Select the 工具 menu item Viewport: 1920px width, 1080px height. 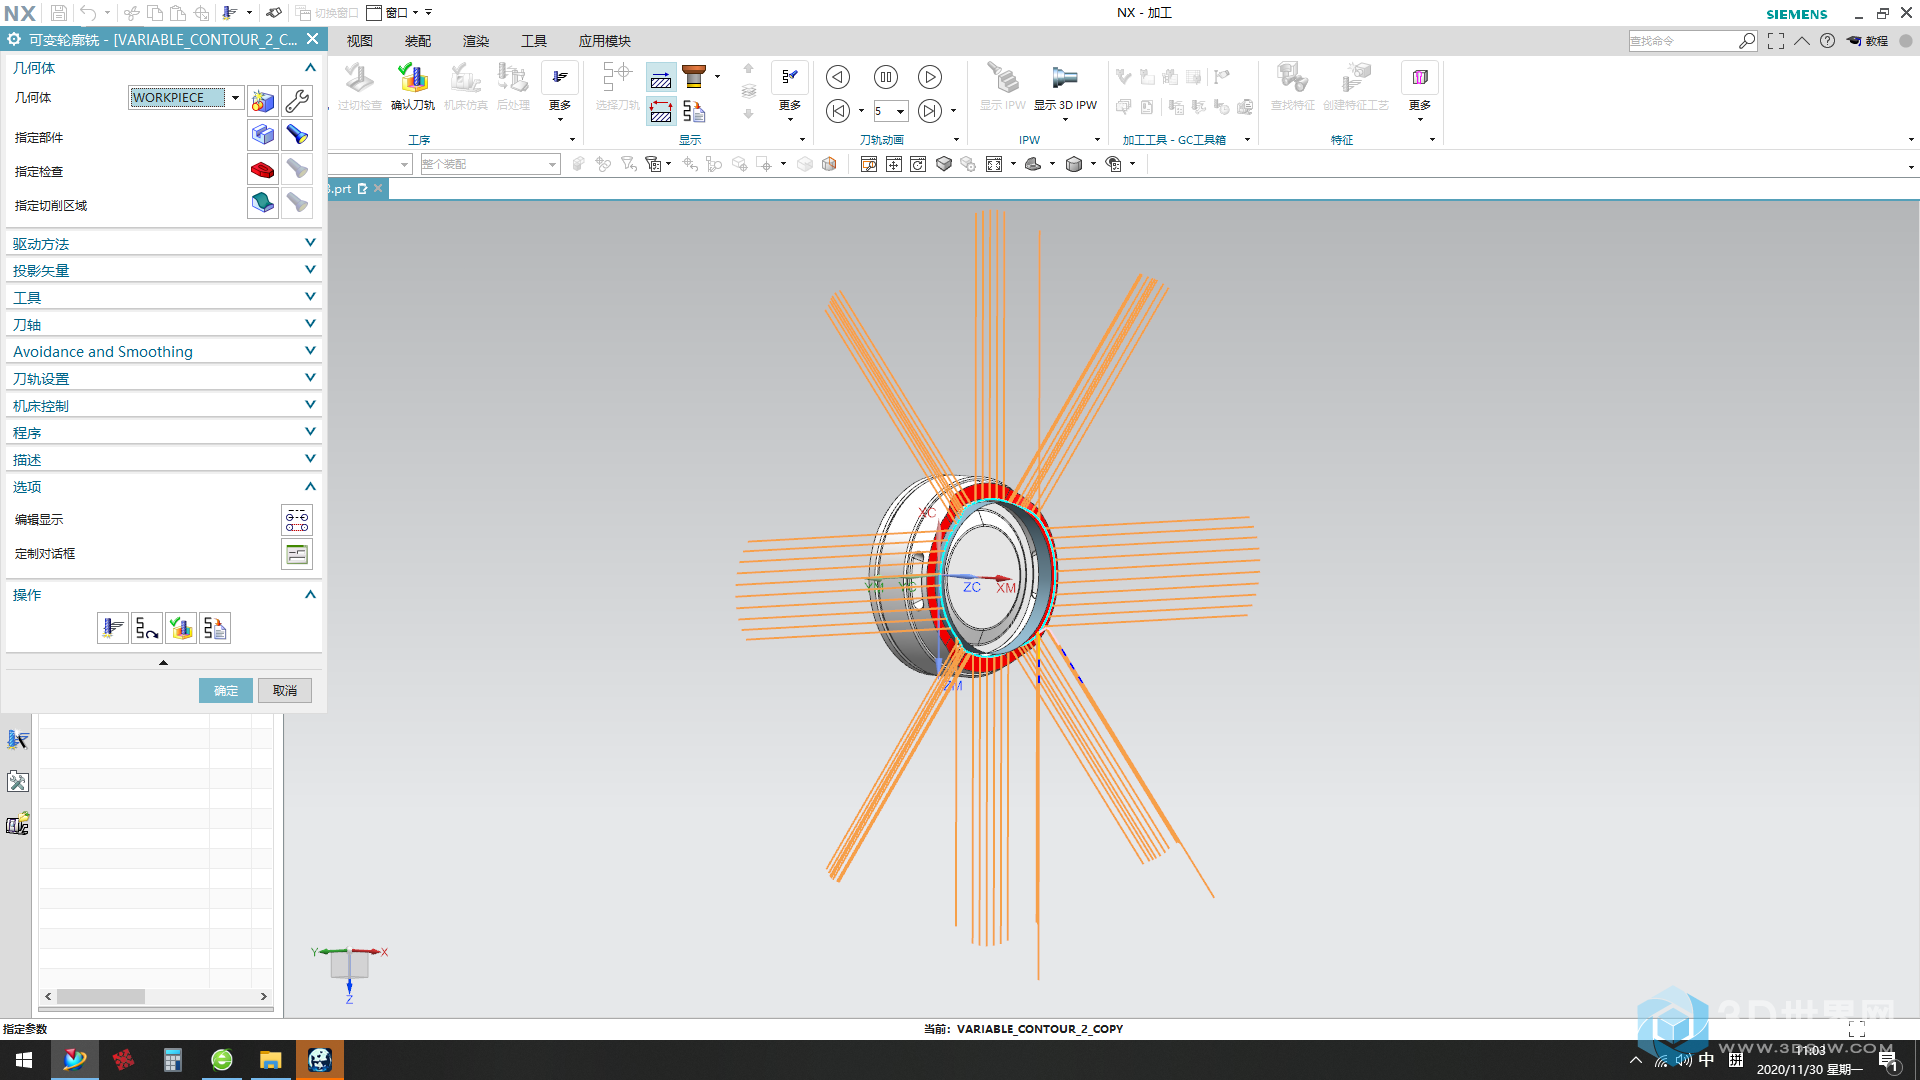533,40
